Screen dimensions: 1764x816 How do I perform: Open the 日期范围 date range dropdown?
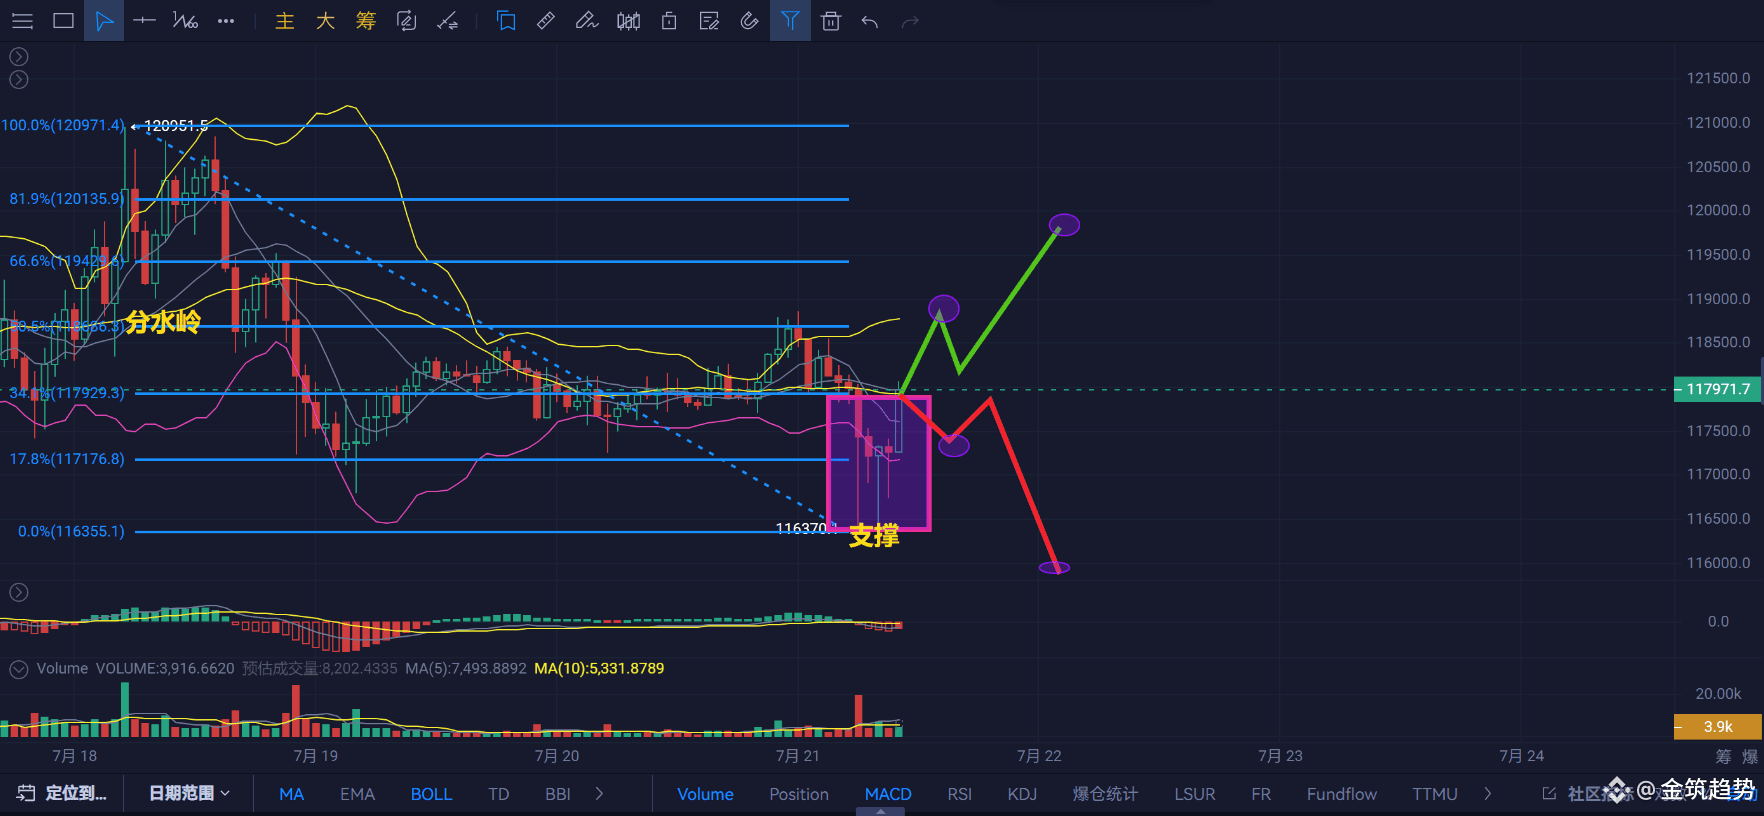click(x=189, y=793)
